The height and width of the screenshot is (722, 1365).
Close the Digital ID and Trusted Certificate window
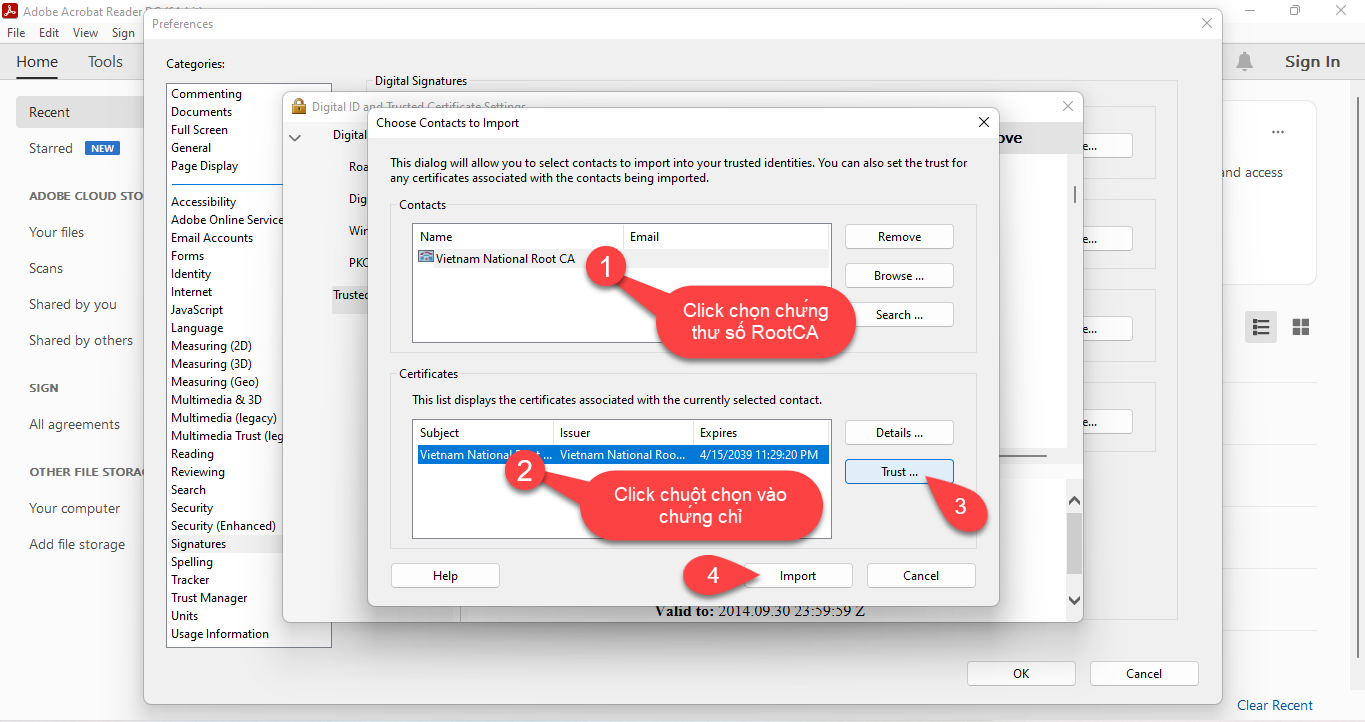click(1068, 106)
